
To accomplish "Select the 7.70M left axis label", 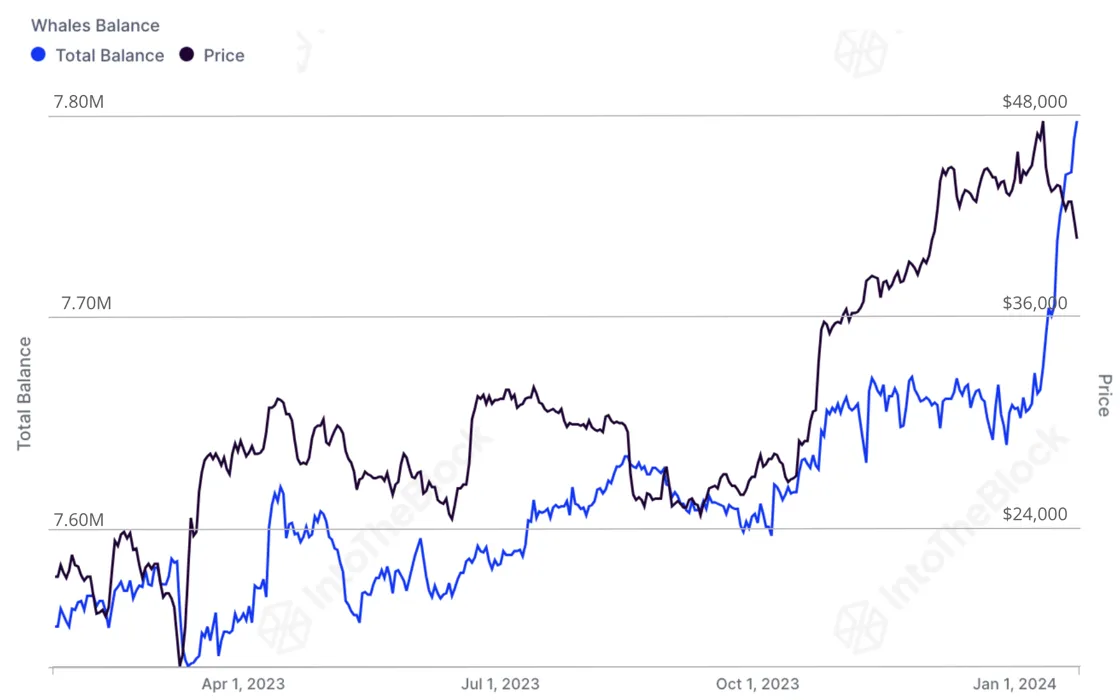I will pos(78,303).
